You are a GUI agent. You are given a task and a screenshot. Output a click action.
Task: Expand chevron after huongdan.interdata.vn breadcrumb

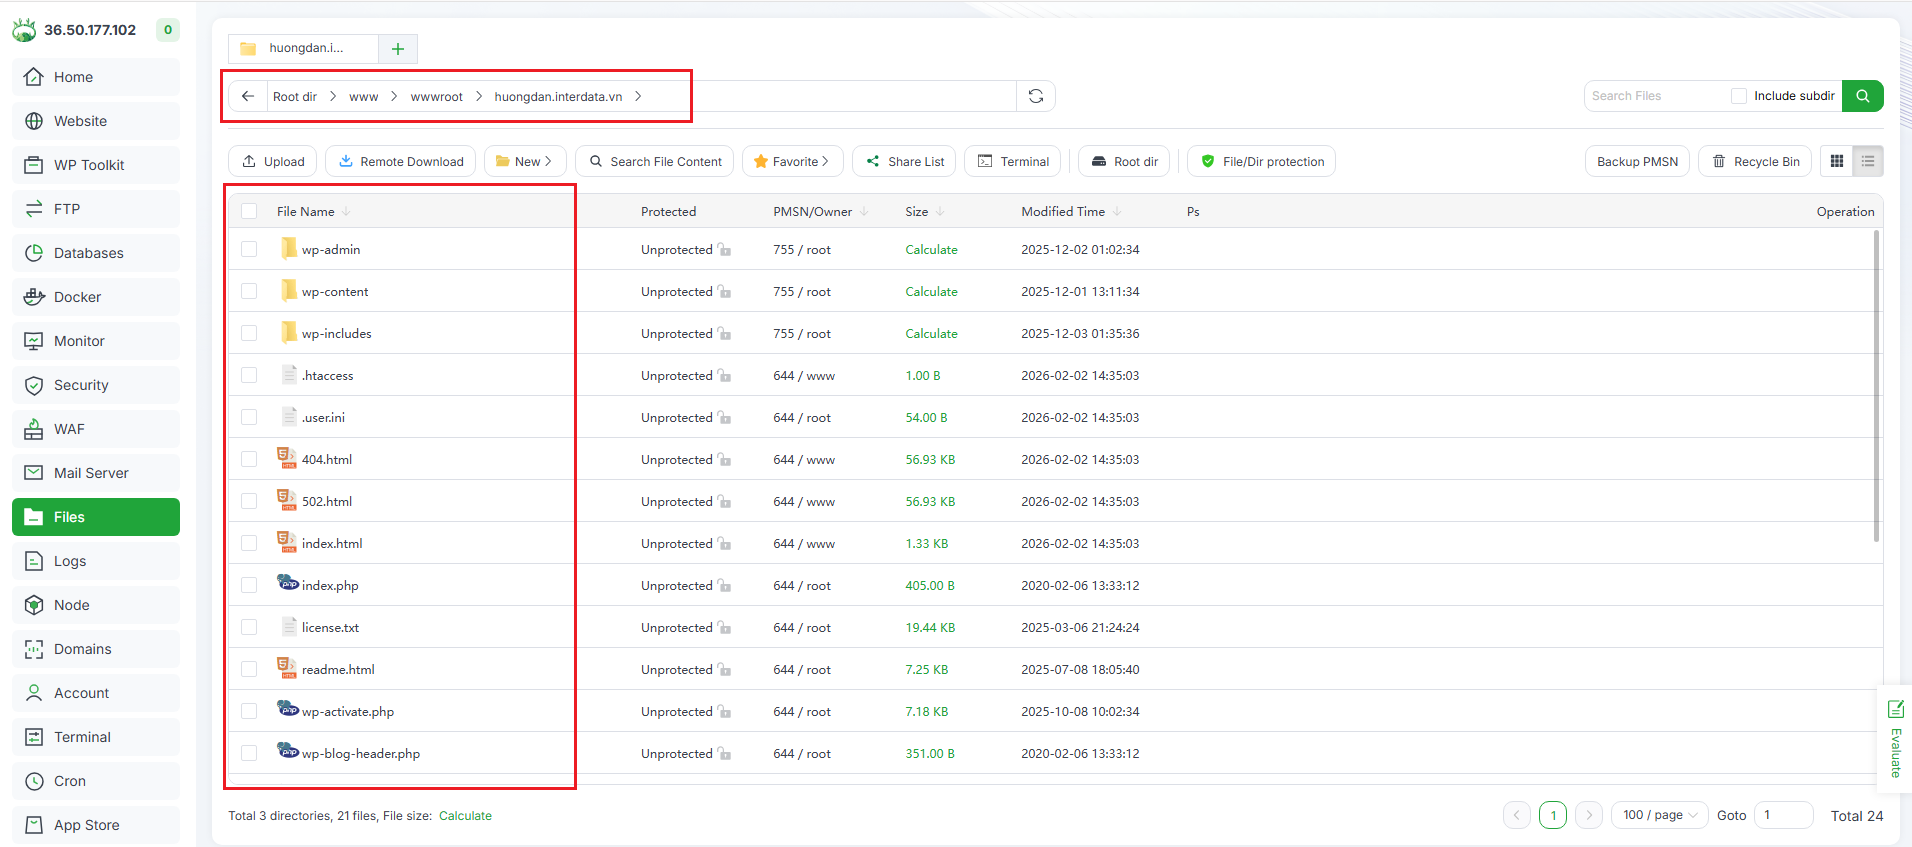[638, 96]
